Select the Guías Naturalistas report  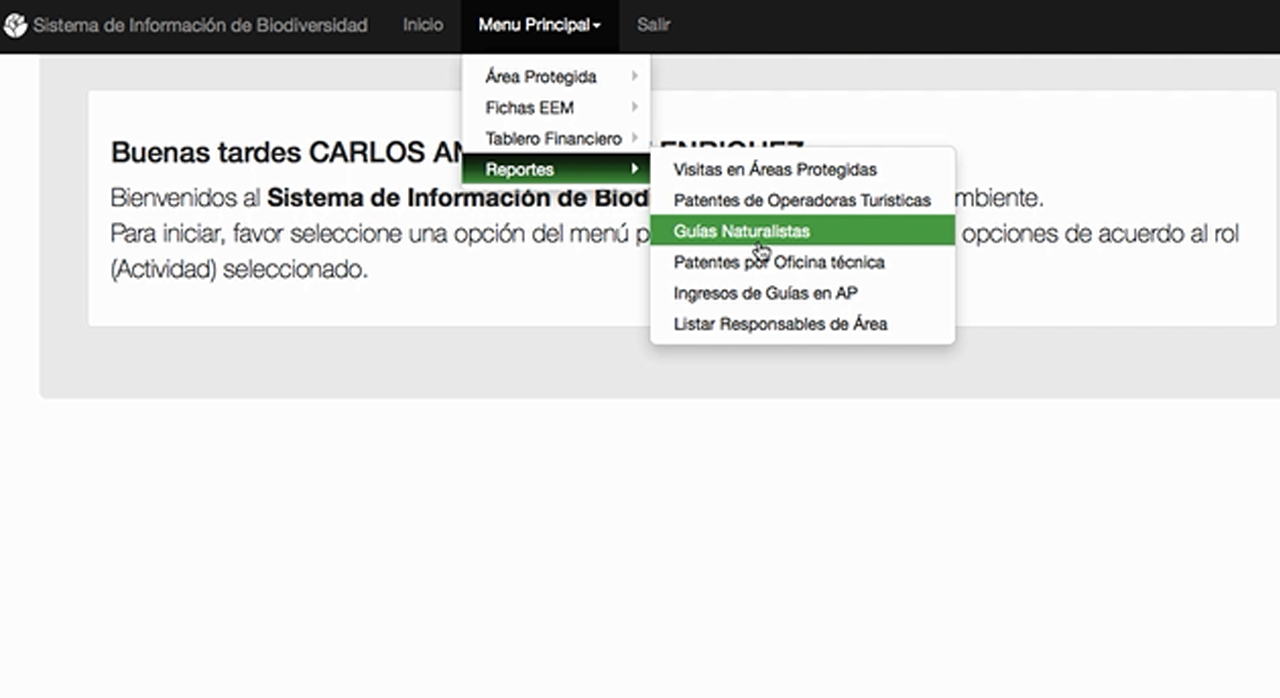(x=741, y=231)
